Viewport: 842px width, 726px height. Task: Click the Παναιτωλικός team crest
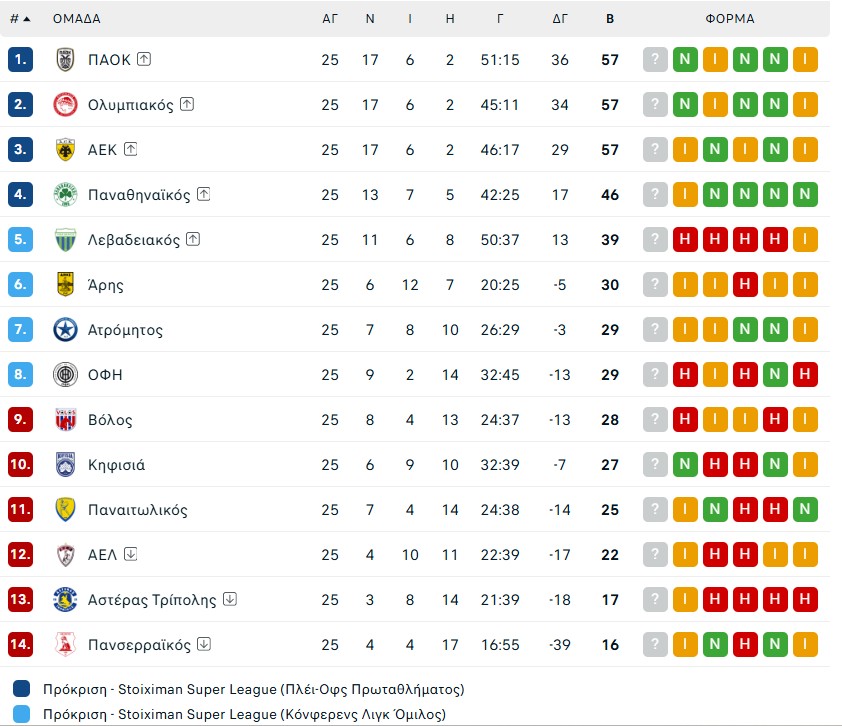point(65,510)
